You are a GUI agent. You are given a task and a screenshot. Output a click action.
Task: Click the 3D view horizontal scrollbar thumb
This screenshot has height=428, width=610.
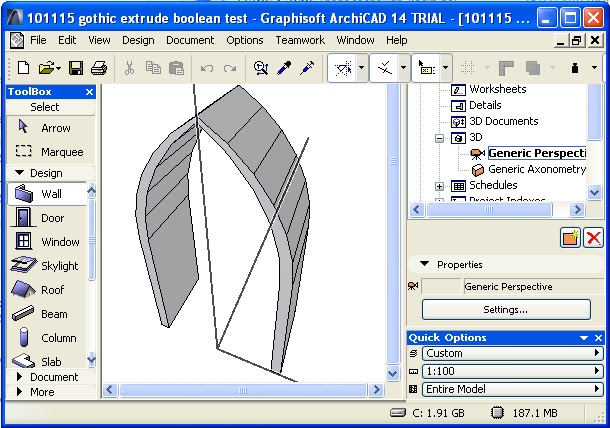243,390
